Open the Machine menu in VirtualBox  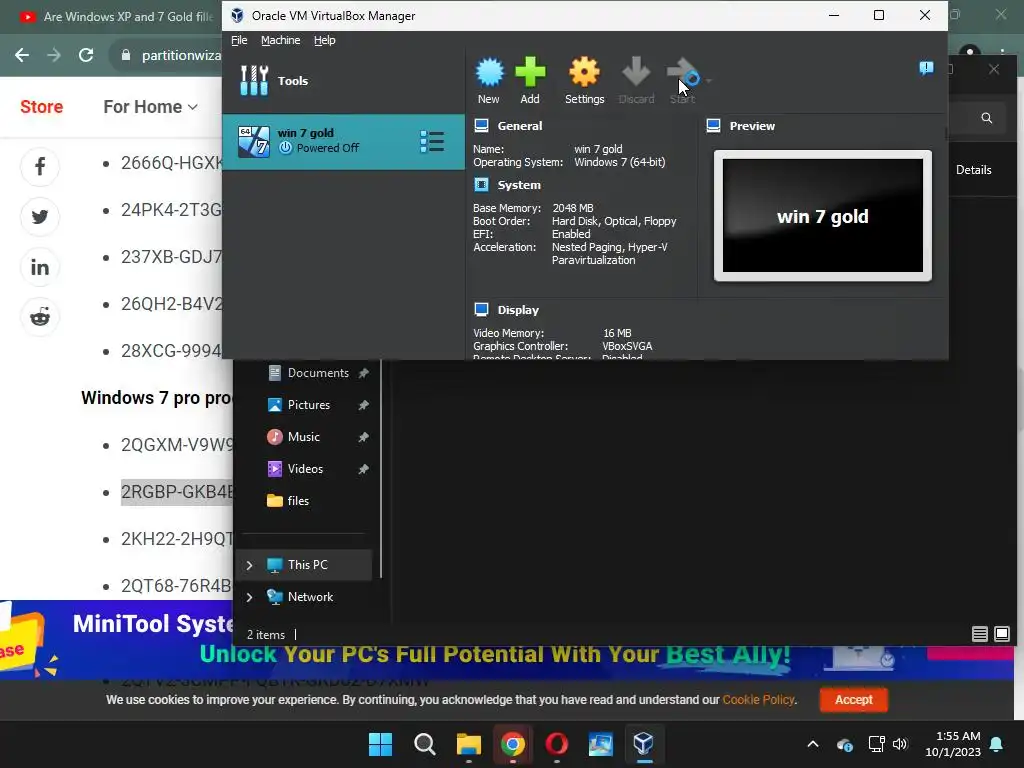280,40
